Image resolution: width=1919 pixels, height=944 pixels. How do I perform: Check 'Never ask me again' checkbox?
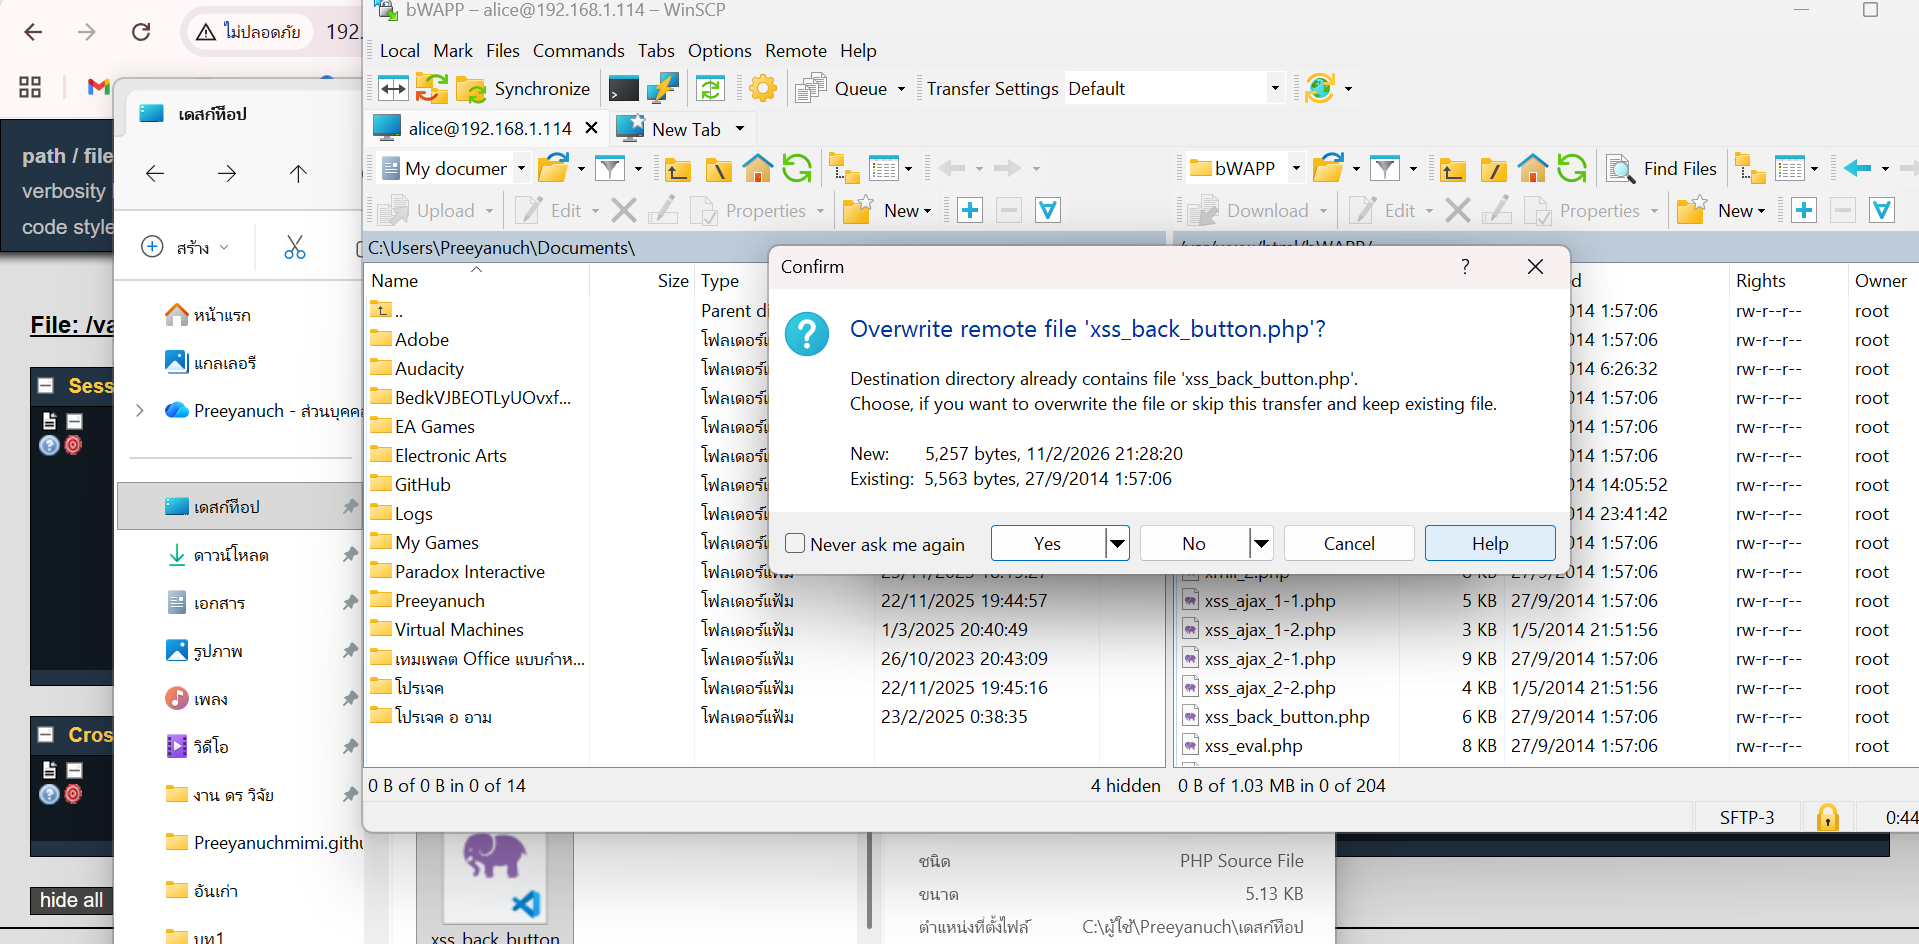coord(796,543)
